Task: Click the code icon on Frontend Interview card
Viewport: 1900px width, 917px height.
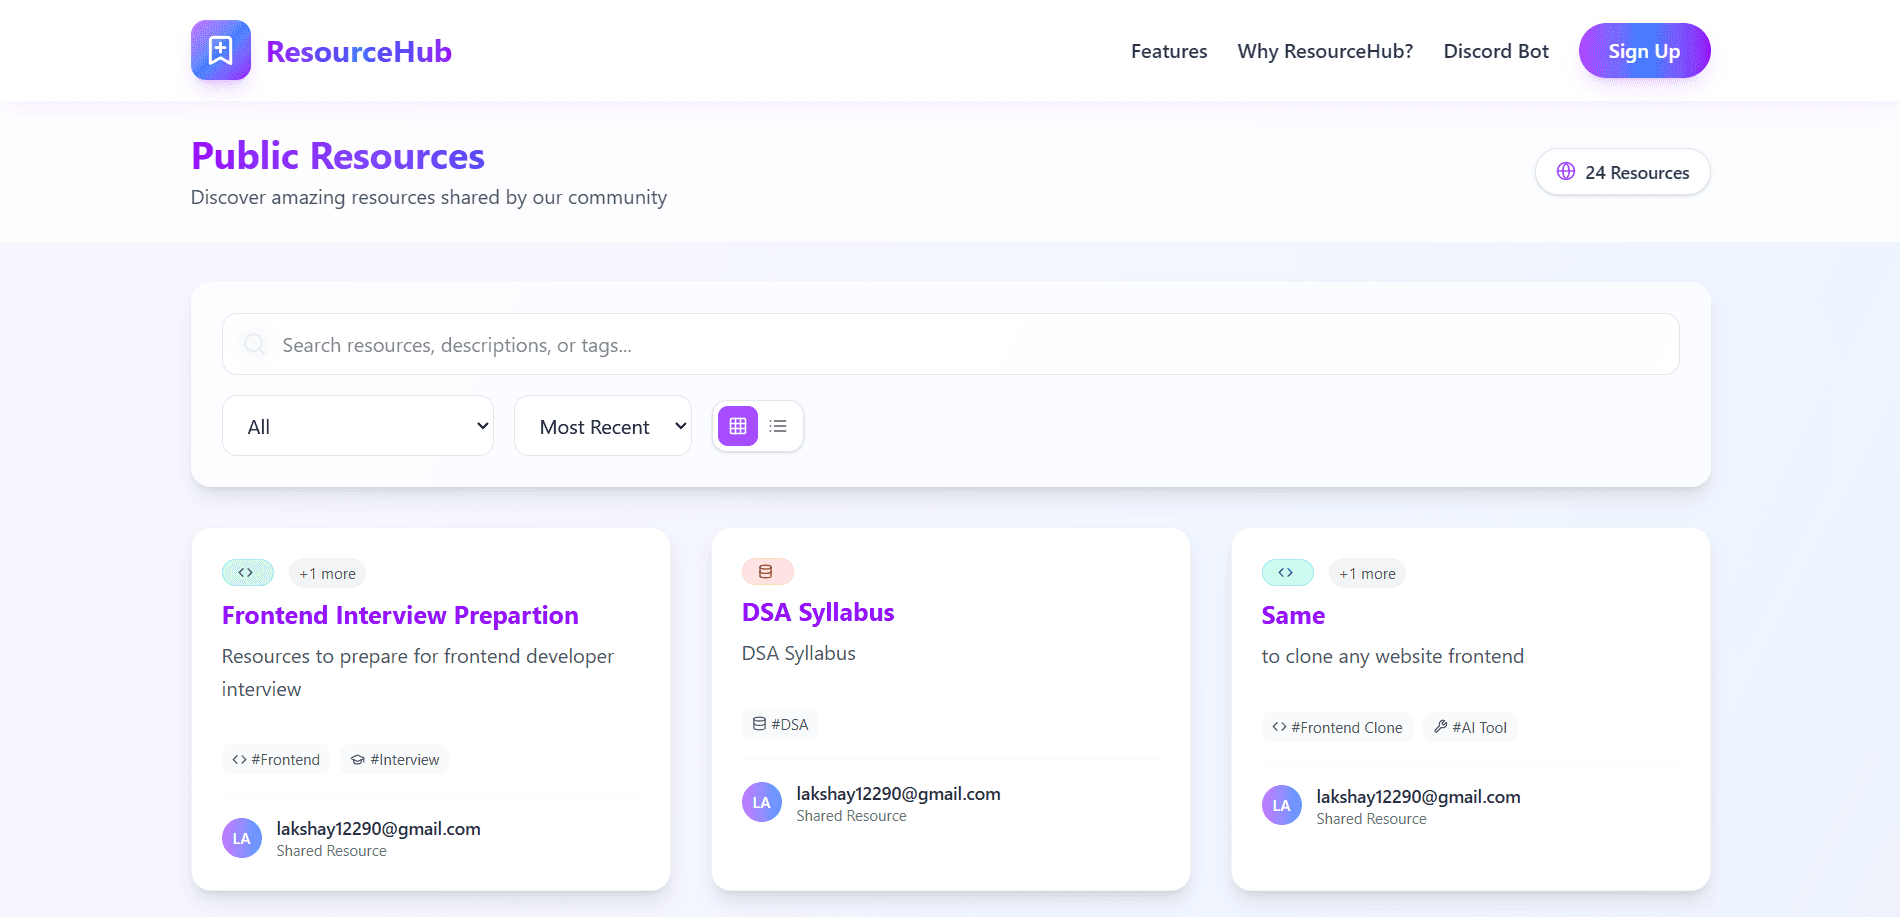Action: coord(247,572)
